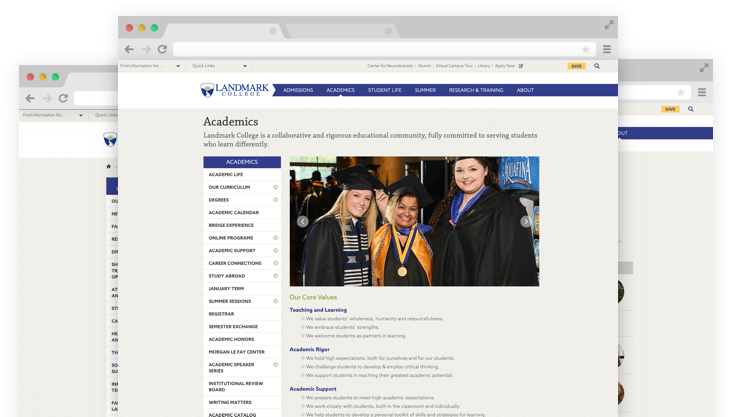Show the next carousel photo

[x=526, y=221]
